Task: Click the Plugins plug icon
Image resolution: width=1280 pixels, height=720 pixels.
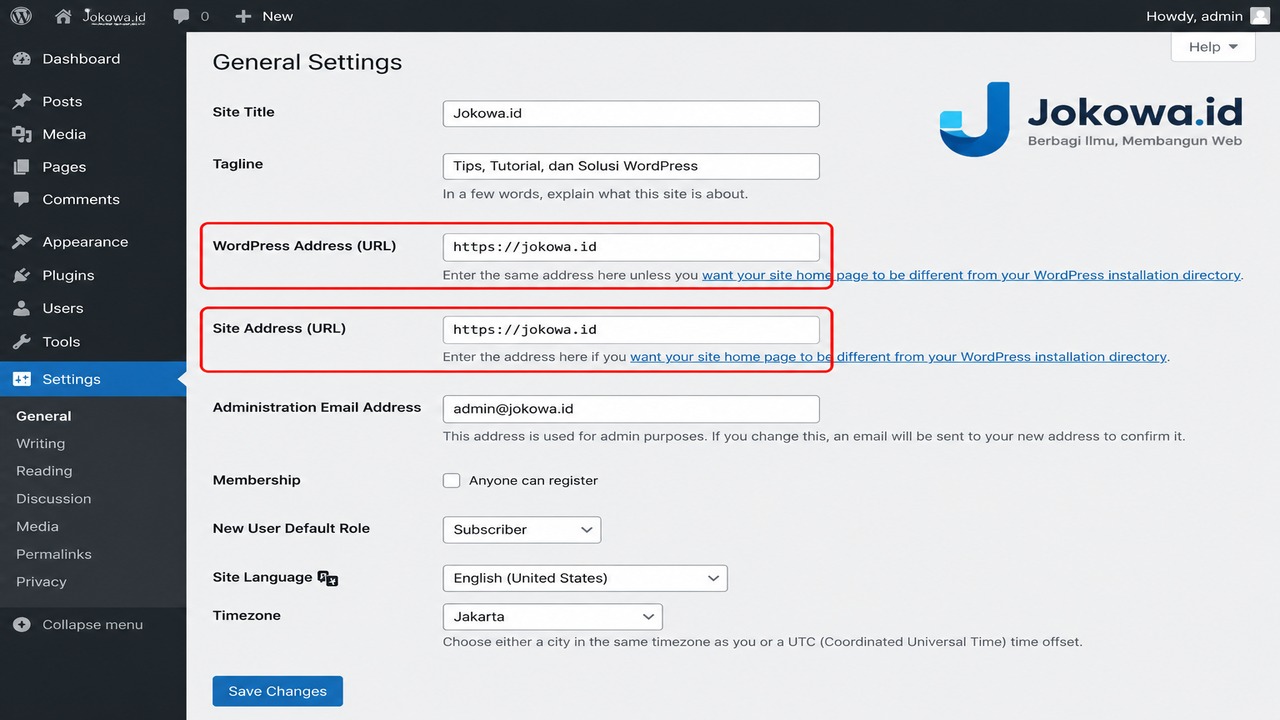Action: coord(21,275)
